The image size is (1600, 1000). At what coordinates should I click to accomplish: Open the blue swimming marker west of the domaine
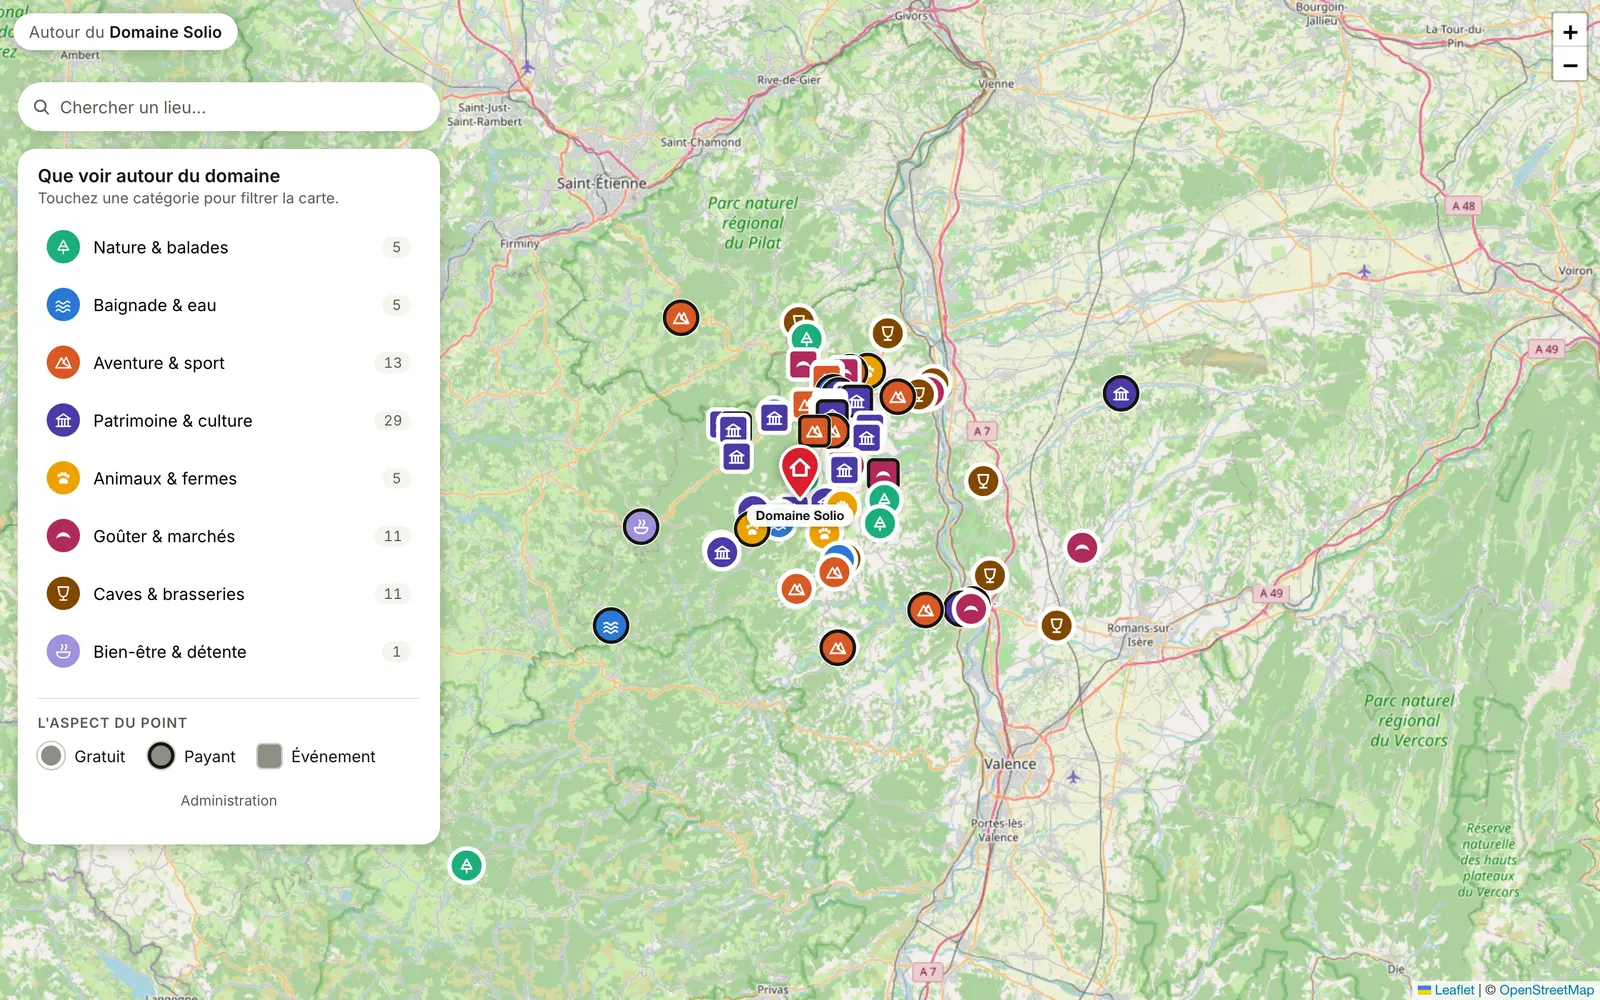click(611, 626)
